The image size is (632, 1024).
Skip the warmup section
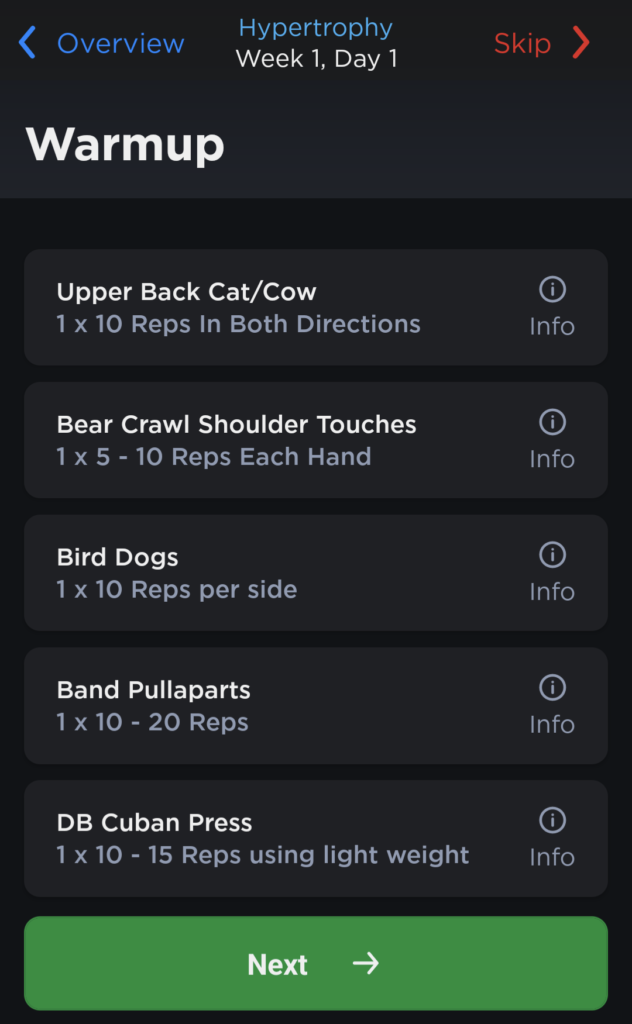tap(522, 44)
